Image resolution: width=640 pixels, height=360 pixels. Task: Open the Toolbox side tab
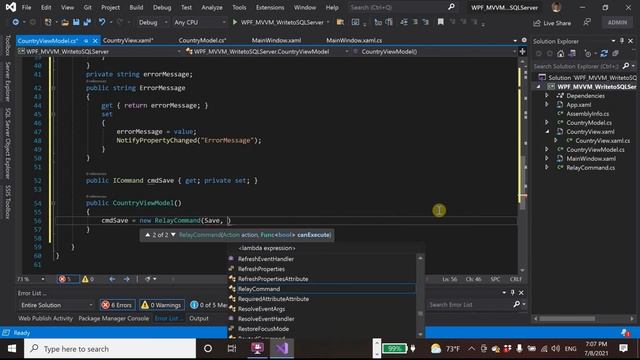pos(7,45)
